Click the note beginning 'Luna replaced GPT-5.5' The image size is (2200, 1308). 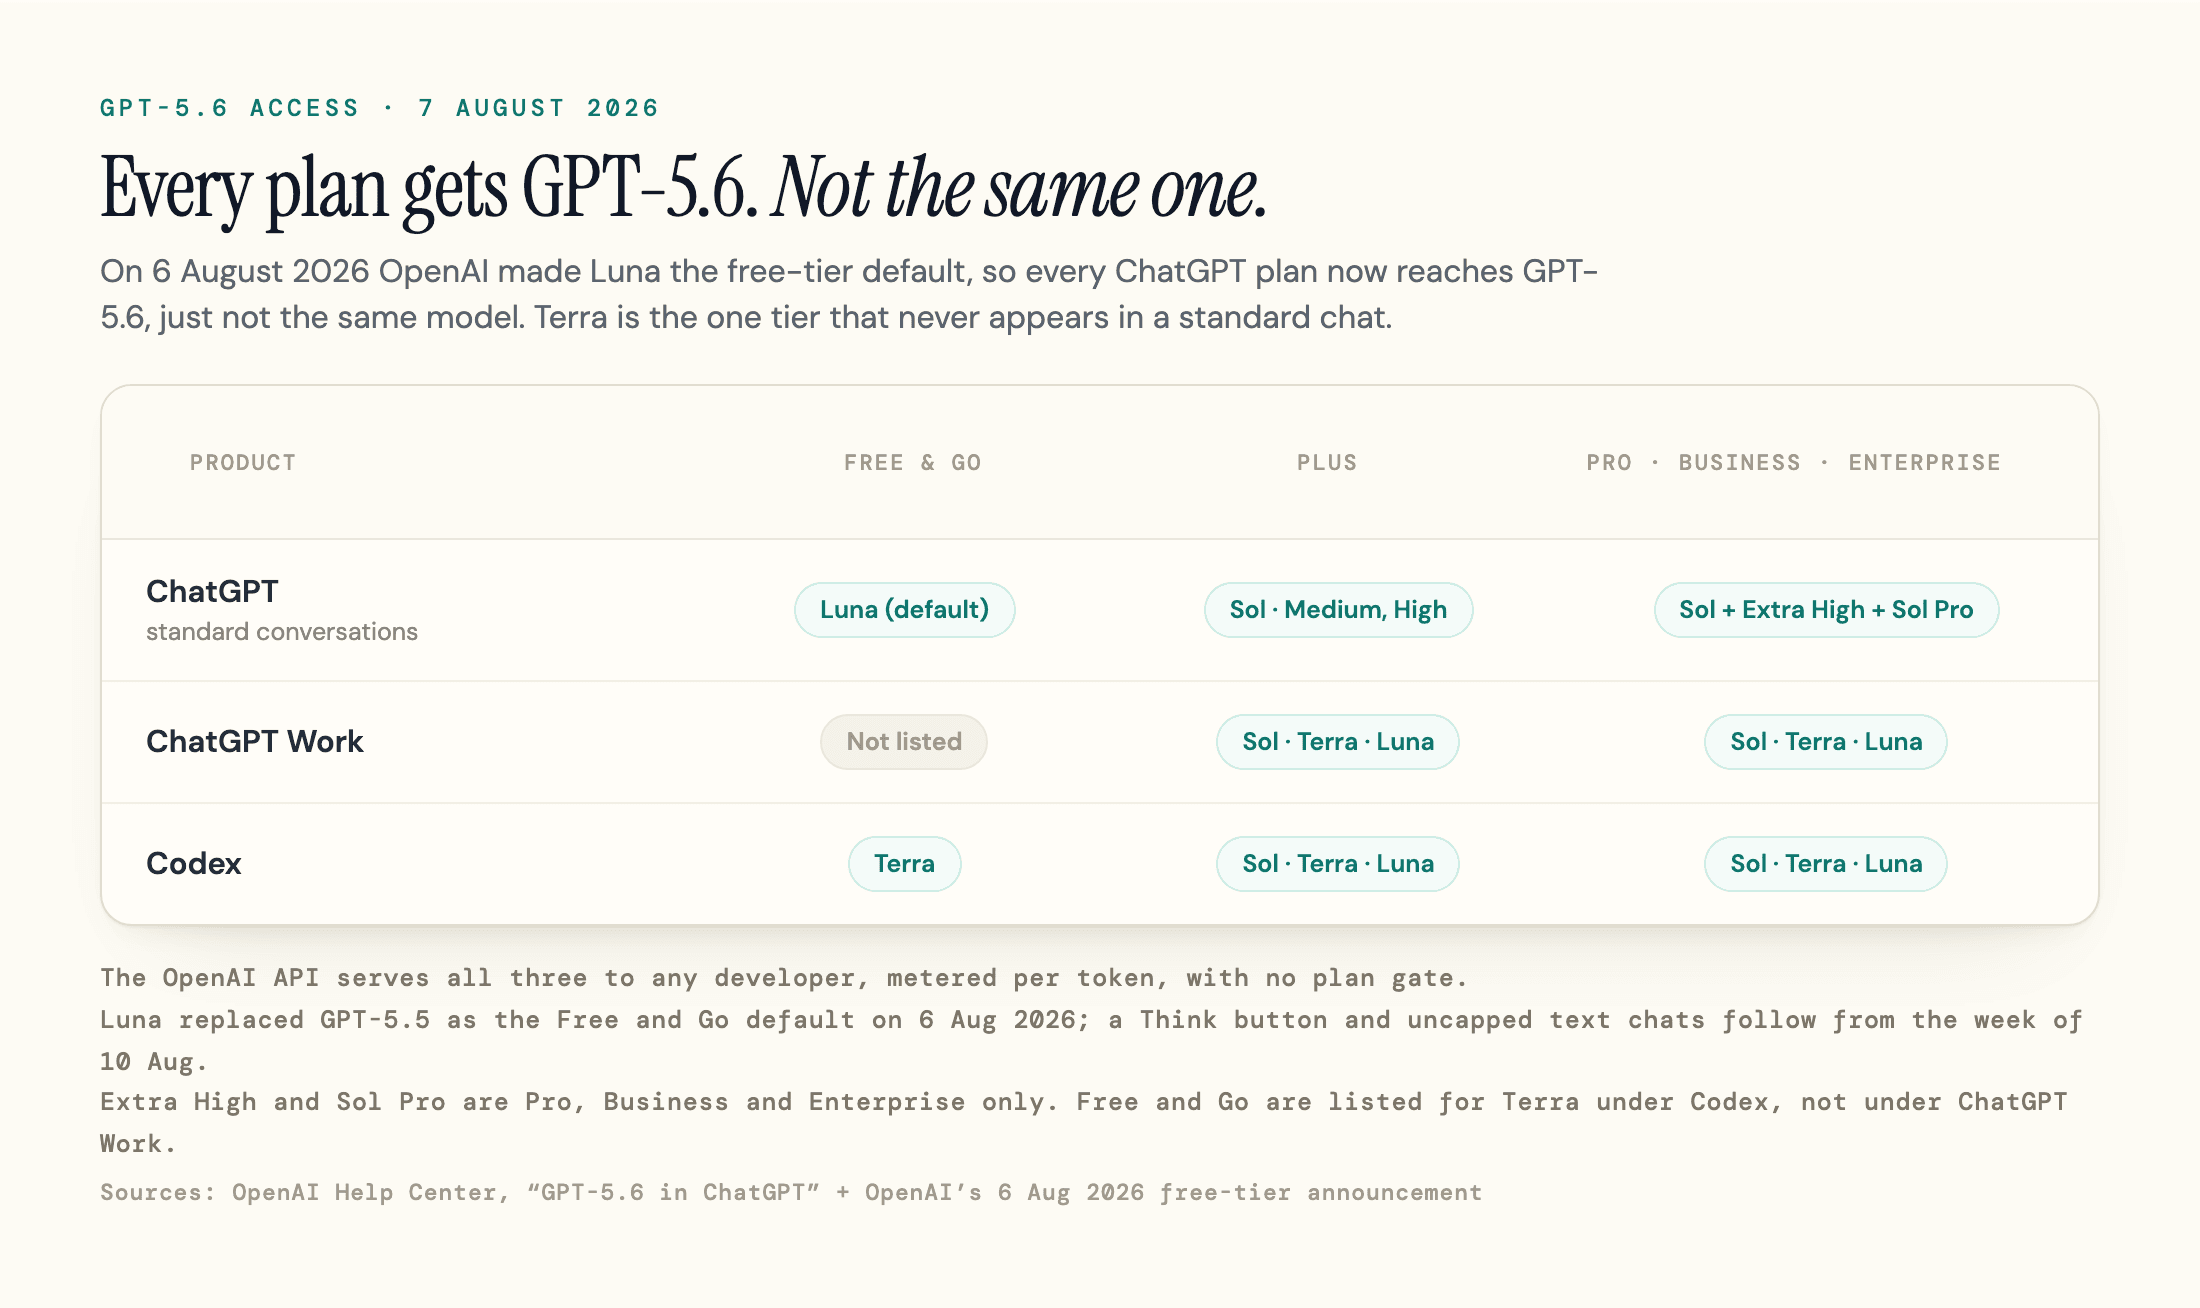coord(1091,1041)
